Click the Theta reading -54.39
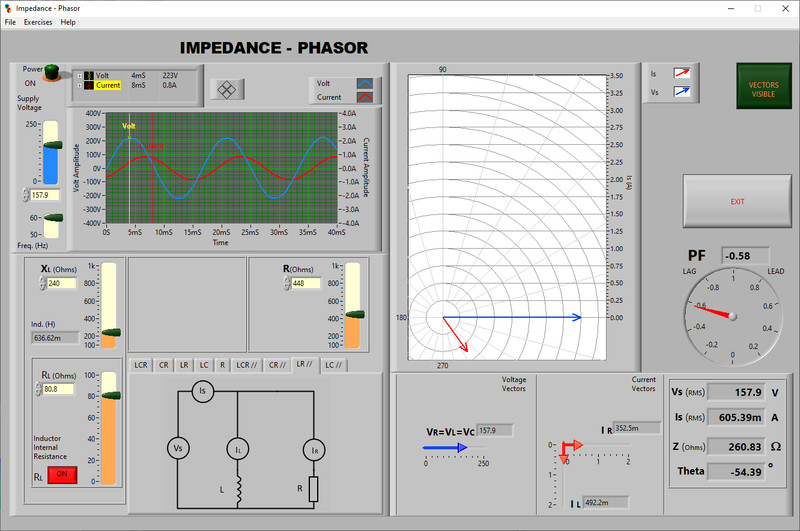 pos(737,471)
